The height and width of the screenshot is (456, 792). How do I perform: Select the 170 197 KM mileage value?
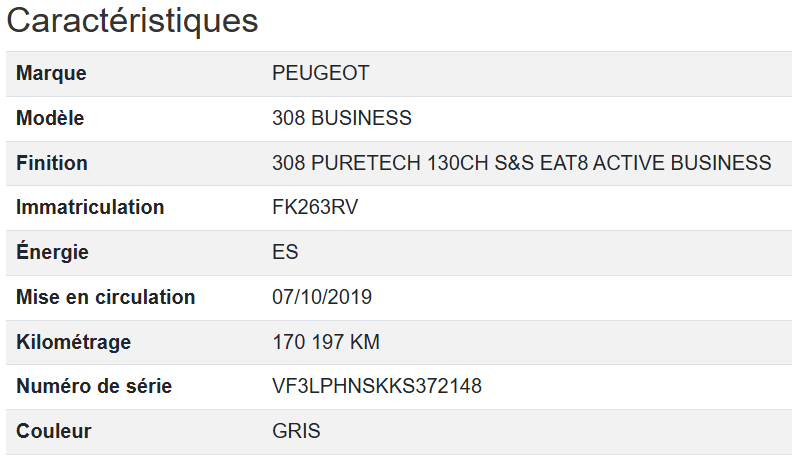326,342
